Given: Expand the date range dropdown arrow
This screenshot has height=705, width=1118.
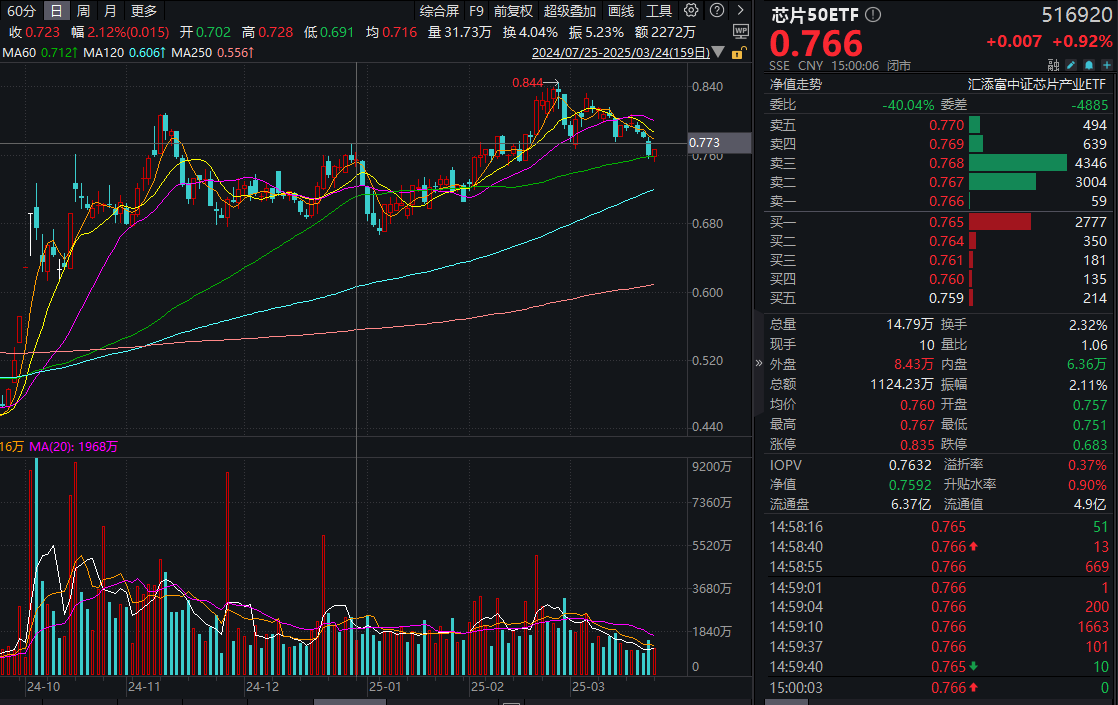Looking at the screenshot, I should tap(718, 52).
